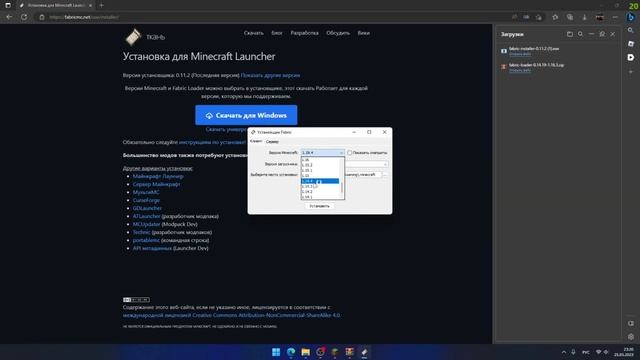Open the Technic list link
The height and width of the screenshot is (360, 640).
141,232
